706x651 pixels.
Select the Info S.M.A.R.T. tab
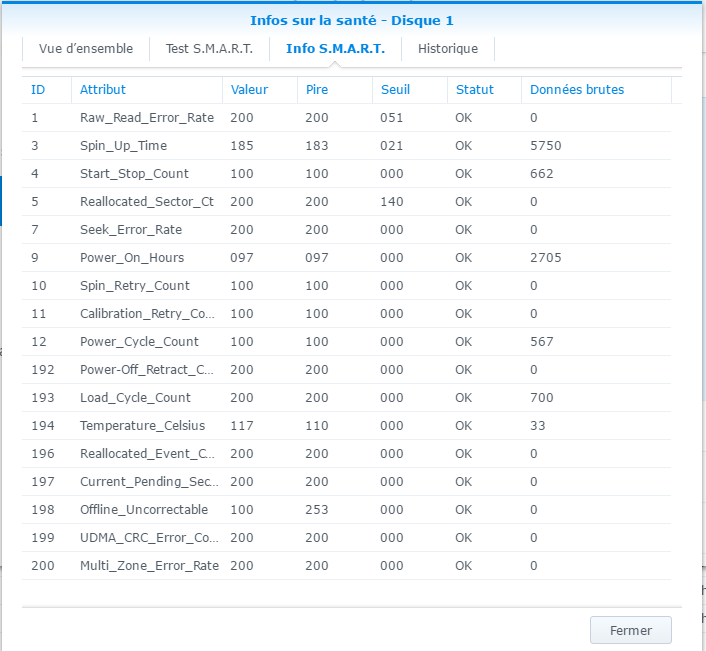335,49
